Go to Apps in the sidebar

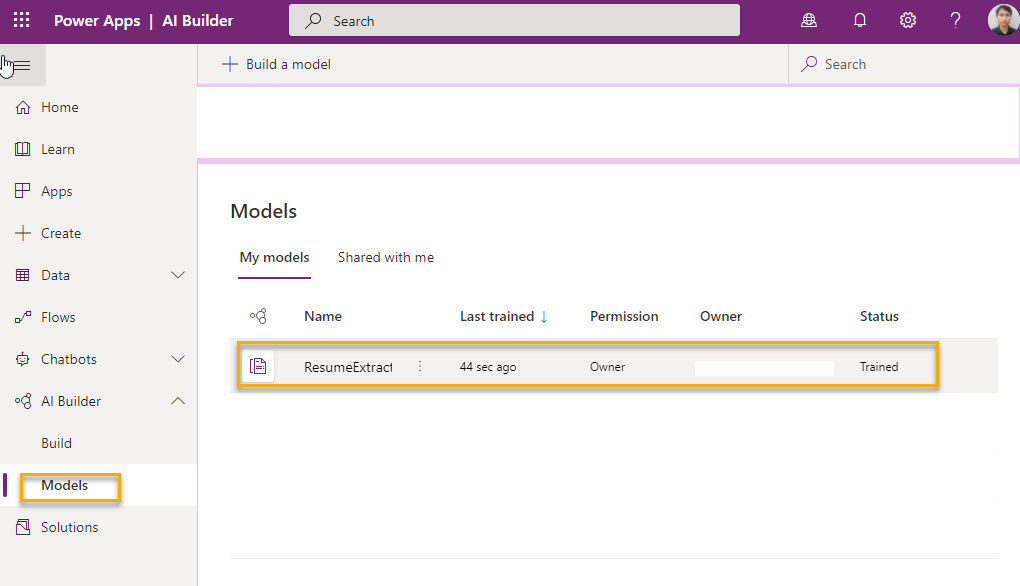coord(57,191)
